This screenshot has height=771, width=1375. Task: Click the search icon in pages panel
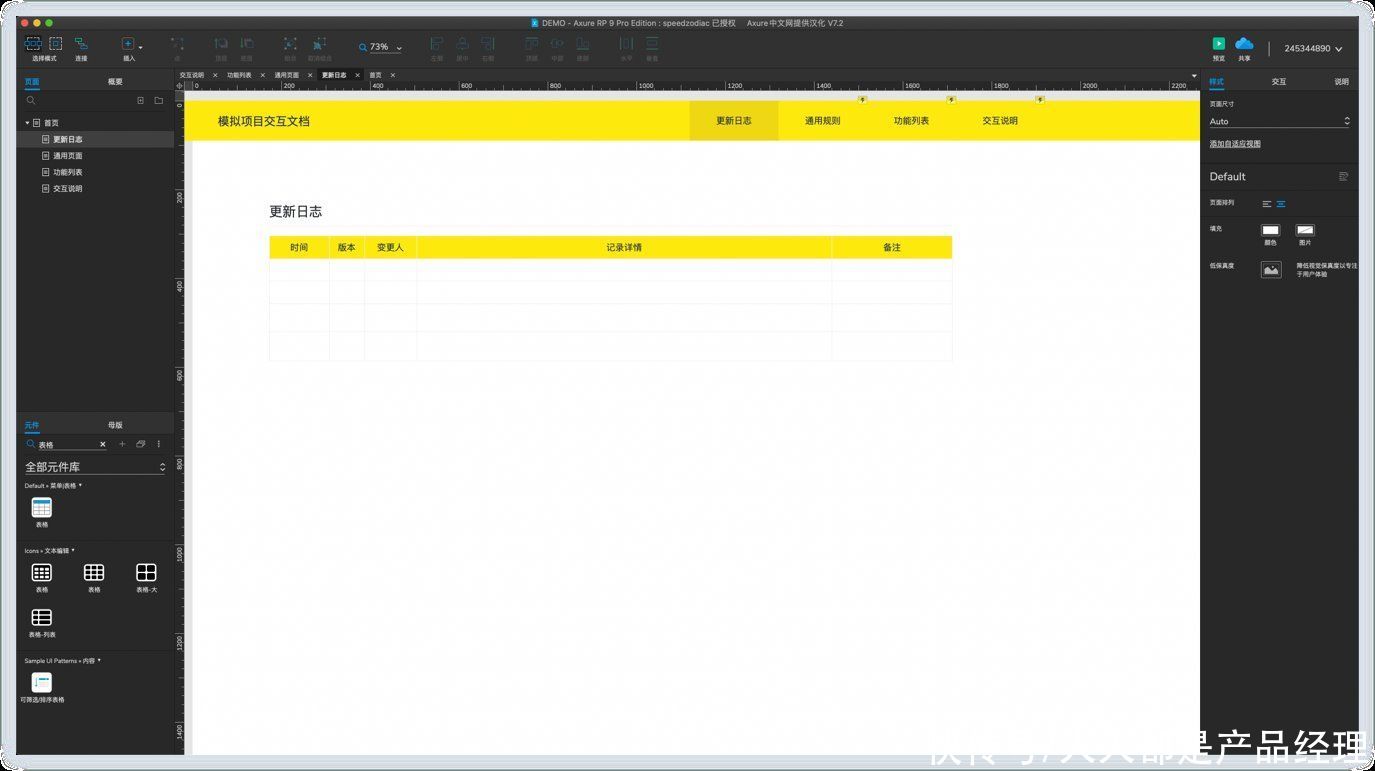(31, 101)
